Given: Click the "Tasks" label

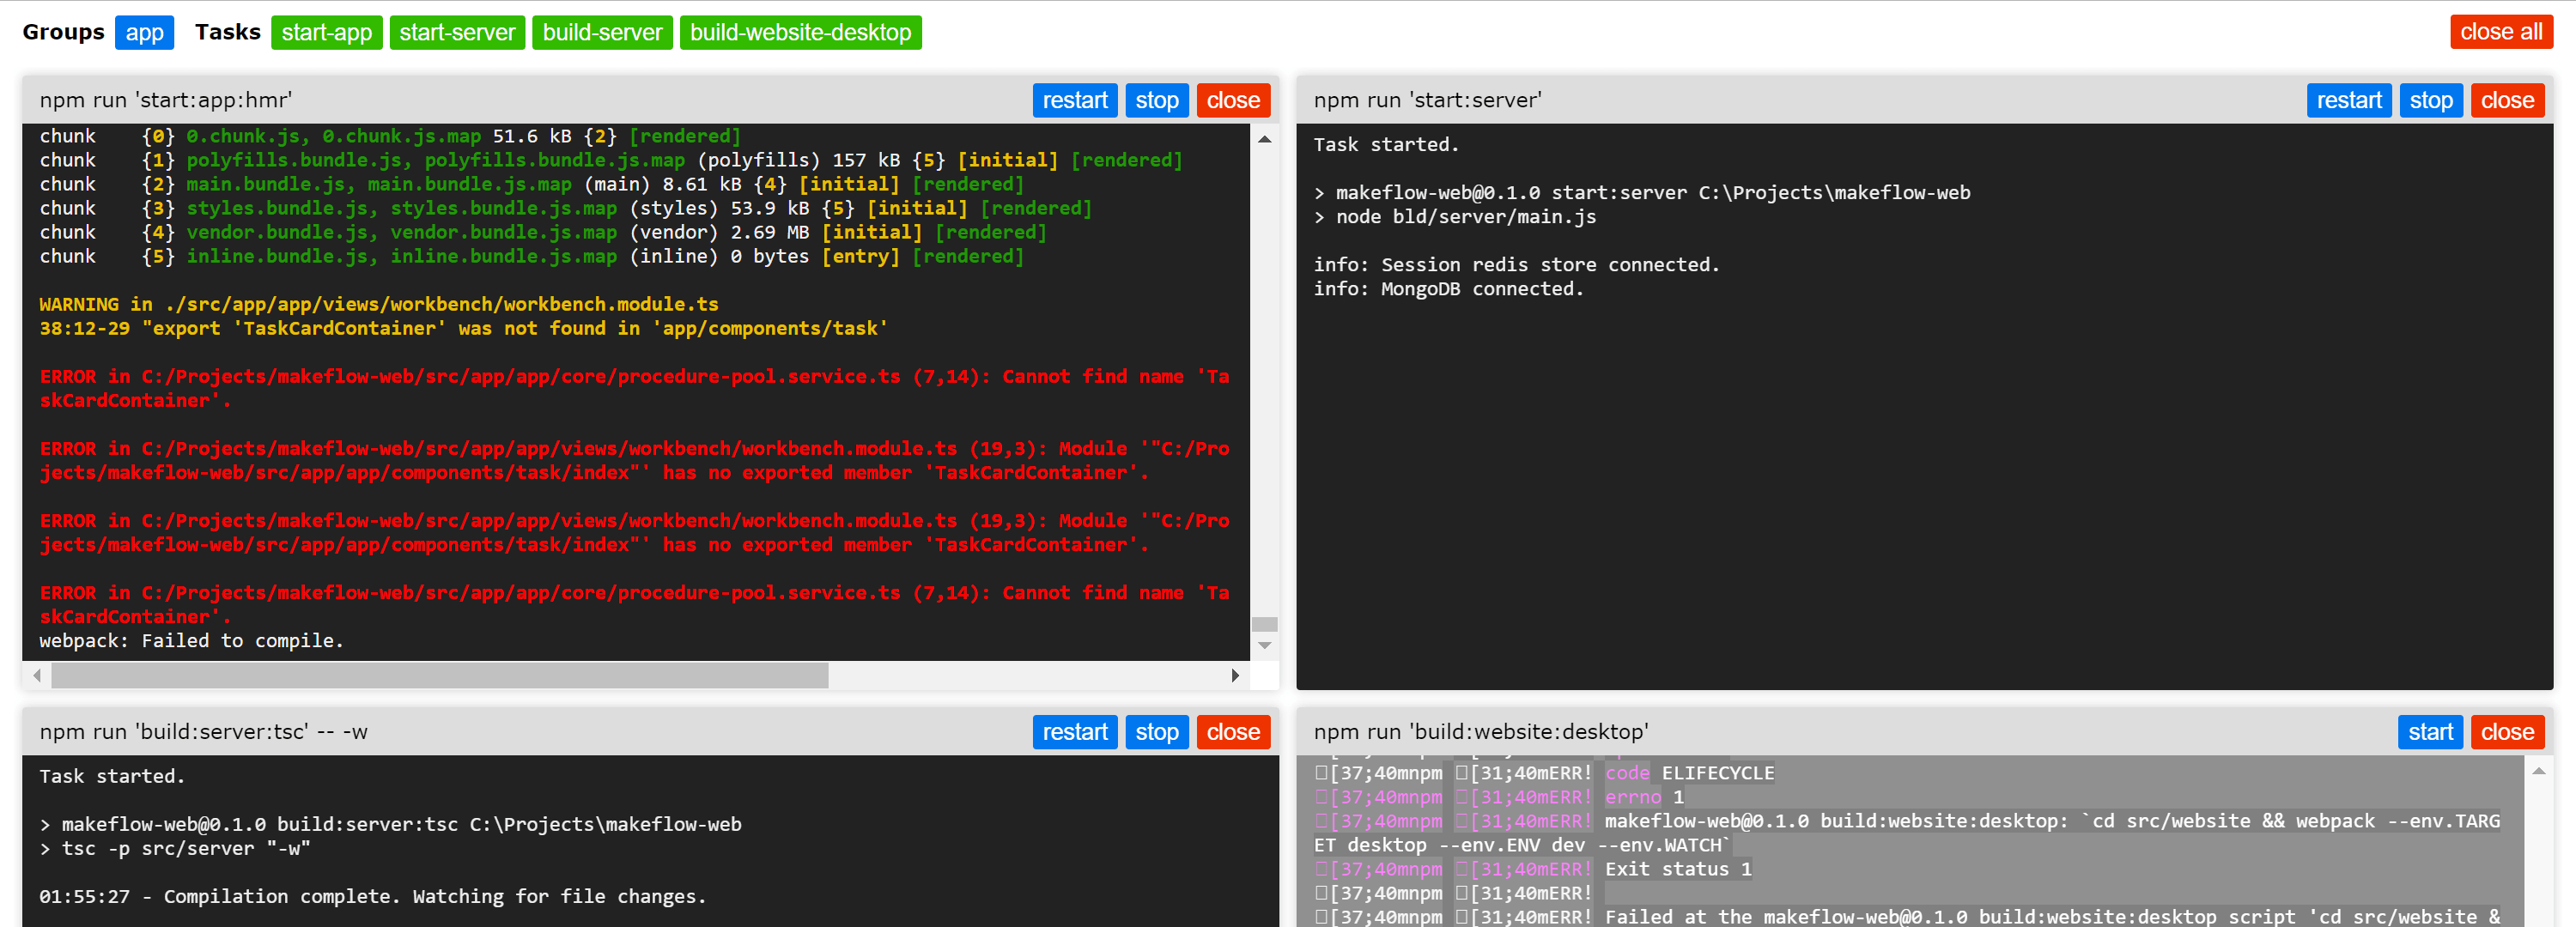Looking at the screenshot, I should point(228,32).
